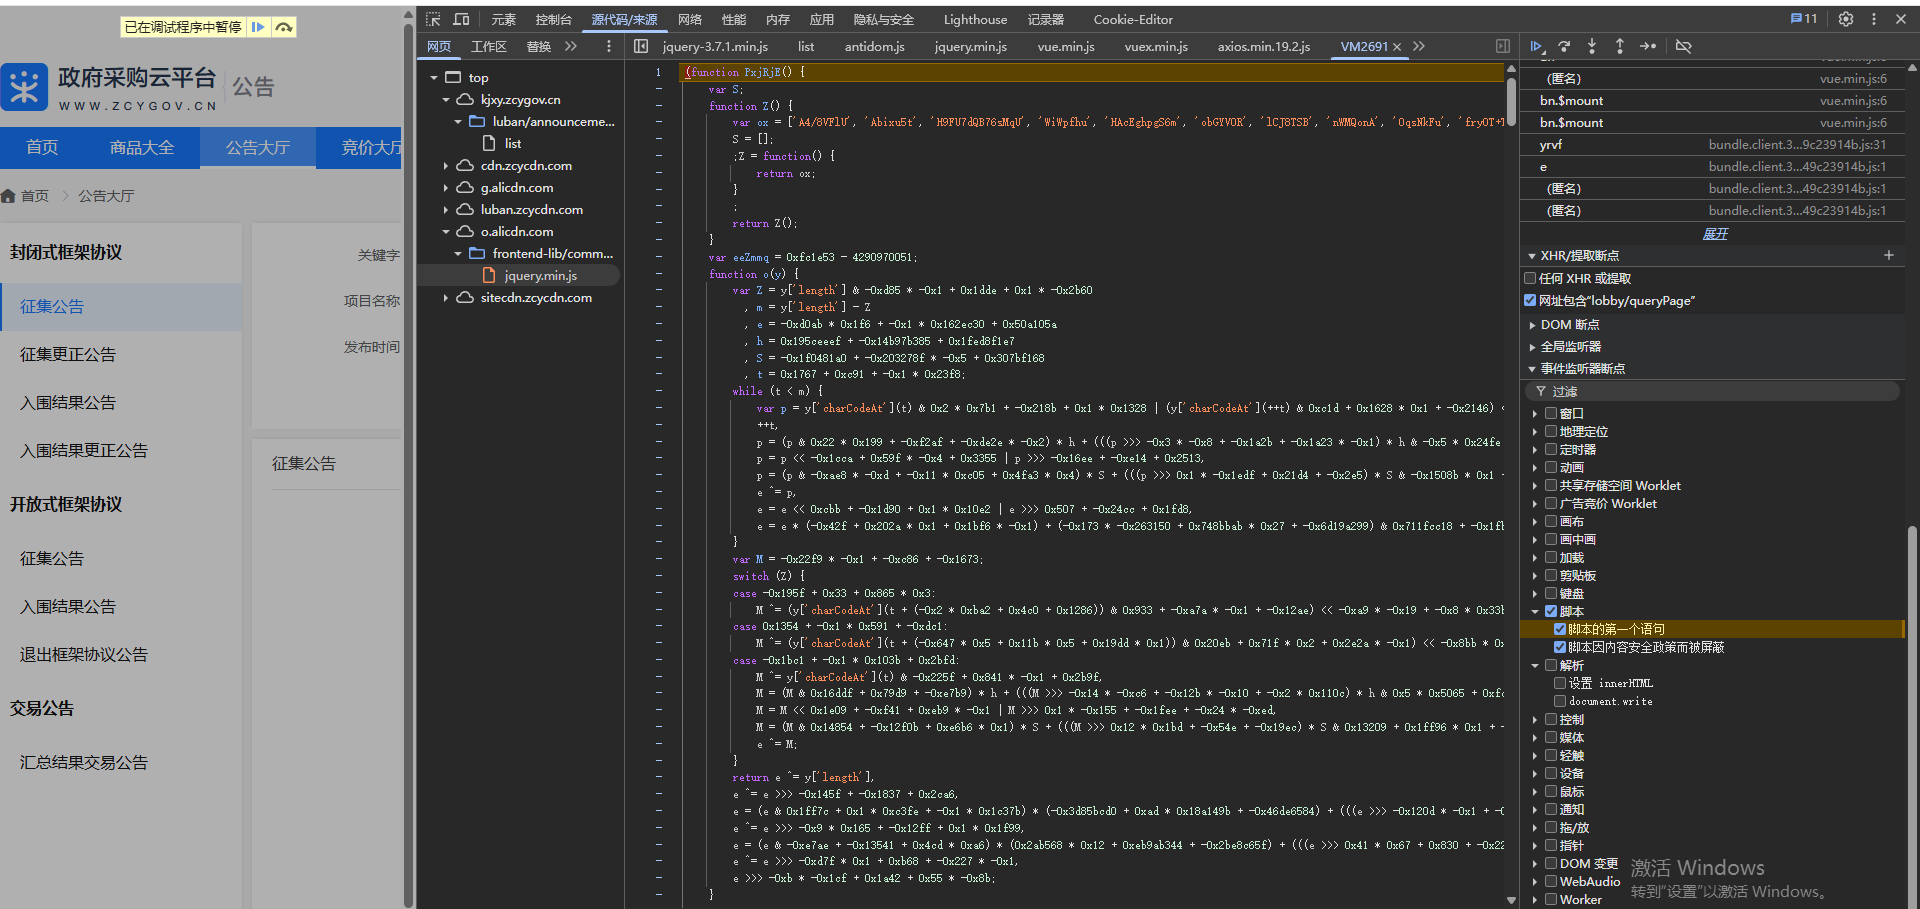The height and width of the screenshot is (909, 1920).
Task: Expand cdn.zcycdn.com domain node
Action: tap(446, 165)
